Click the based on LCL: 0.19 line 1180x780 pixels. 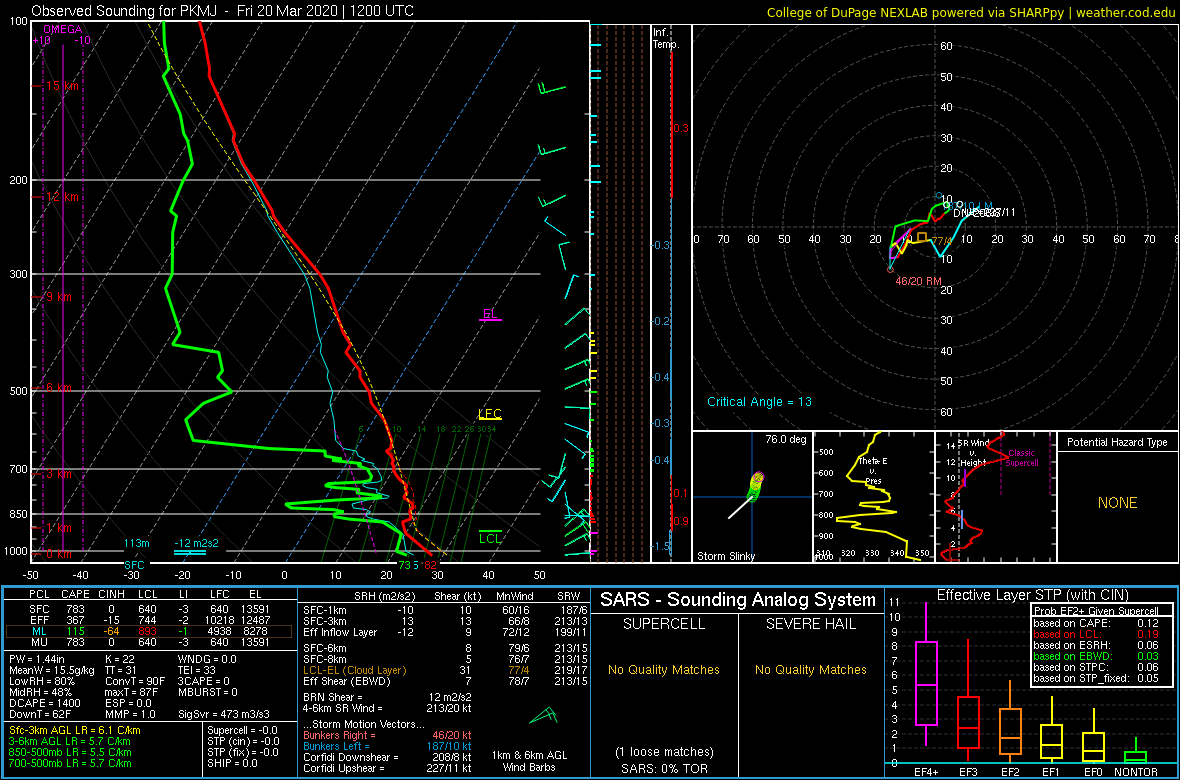point(1096,634)
